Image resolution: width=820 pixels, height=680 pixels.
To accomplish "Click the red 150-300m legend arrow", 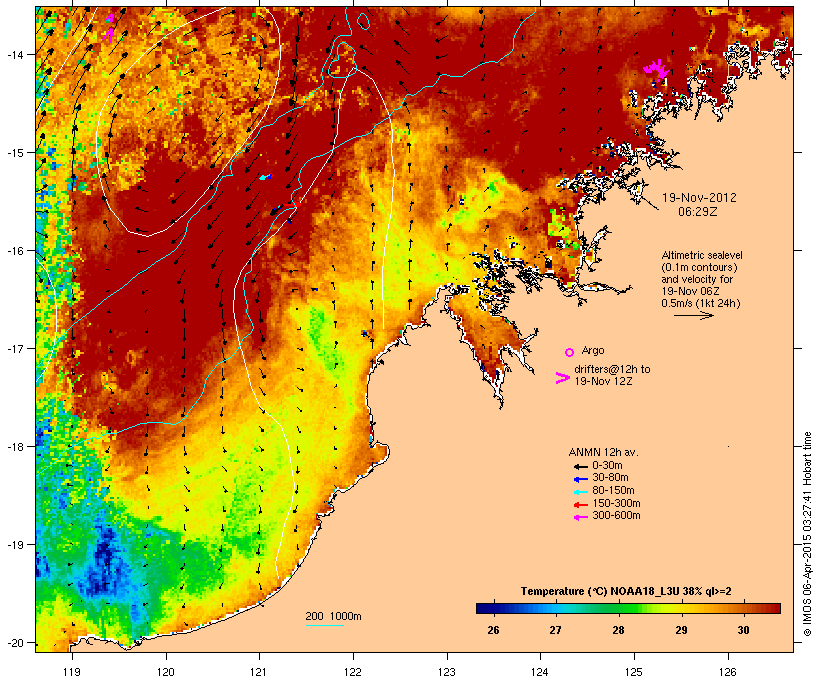I will [580, 505].
